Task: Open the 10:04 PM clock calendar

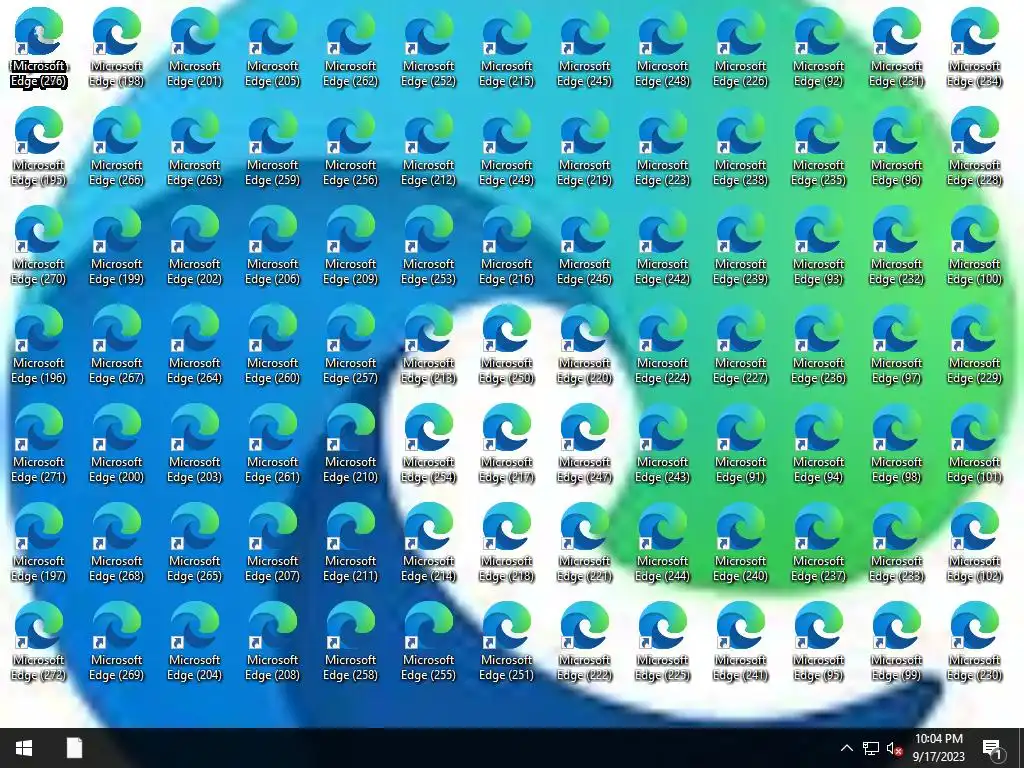Action: click(x=938, y=748)
